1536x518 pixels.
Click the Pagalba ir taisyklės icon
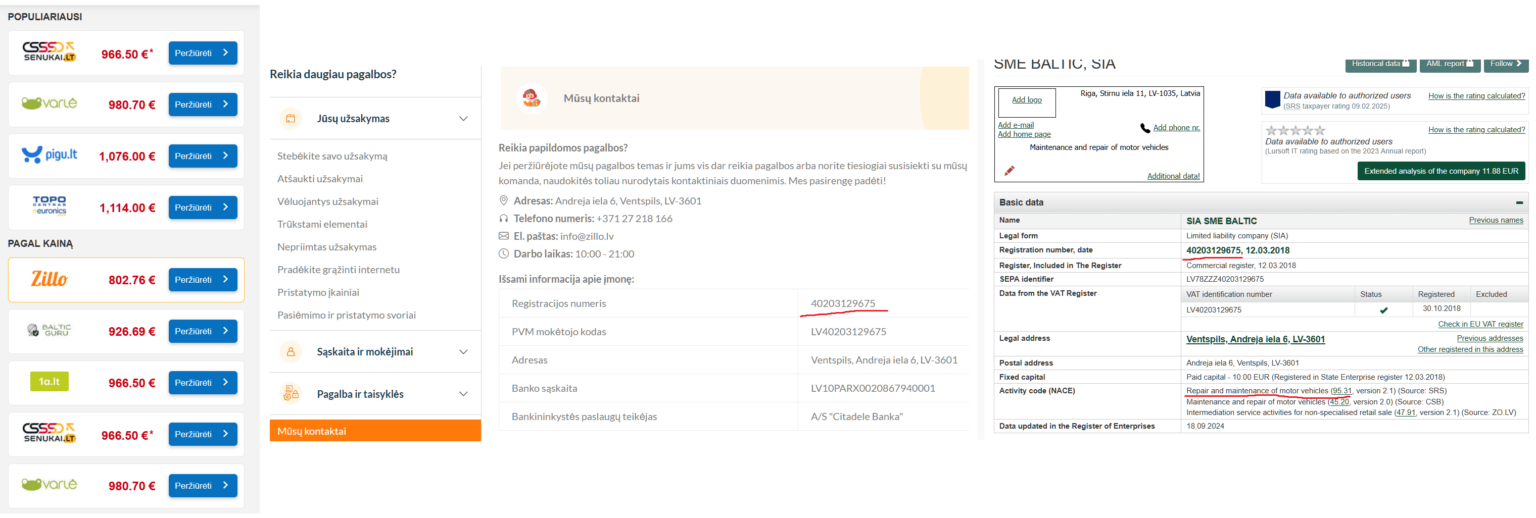pyautogui.click(x=291, y=394)
